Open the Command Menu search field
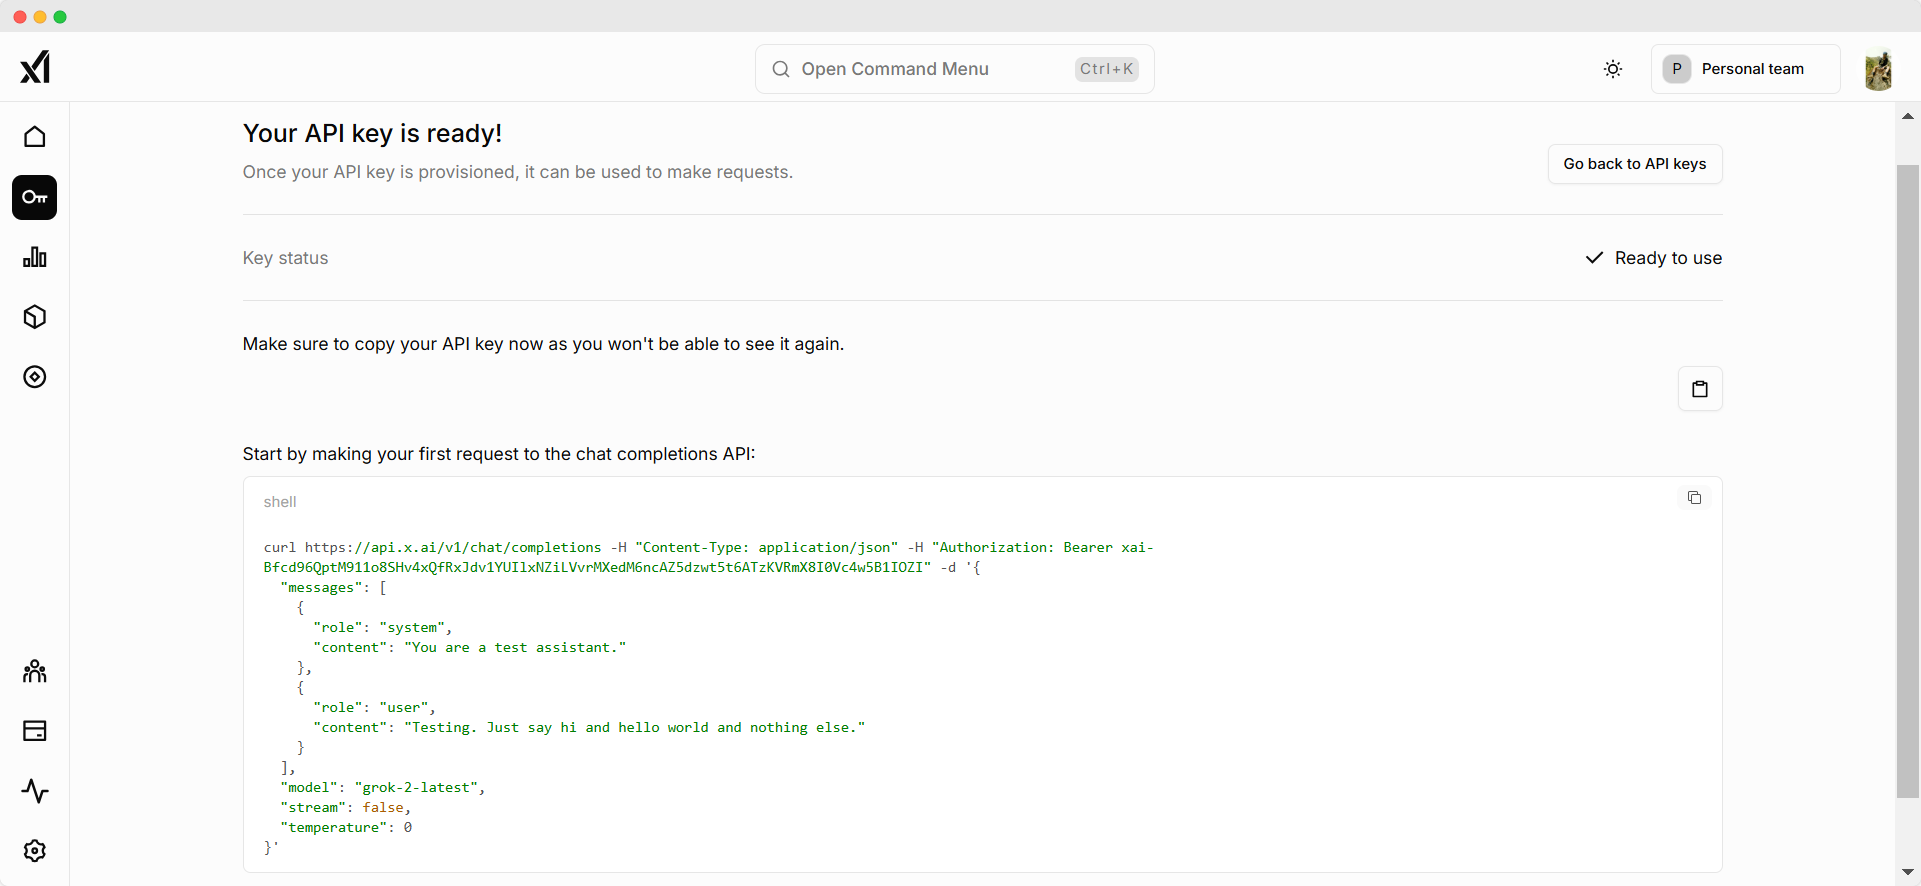Screen dimensions: 1921x886 coord(955,69)
